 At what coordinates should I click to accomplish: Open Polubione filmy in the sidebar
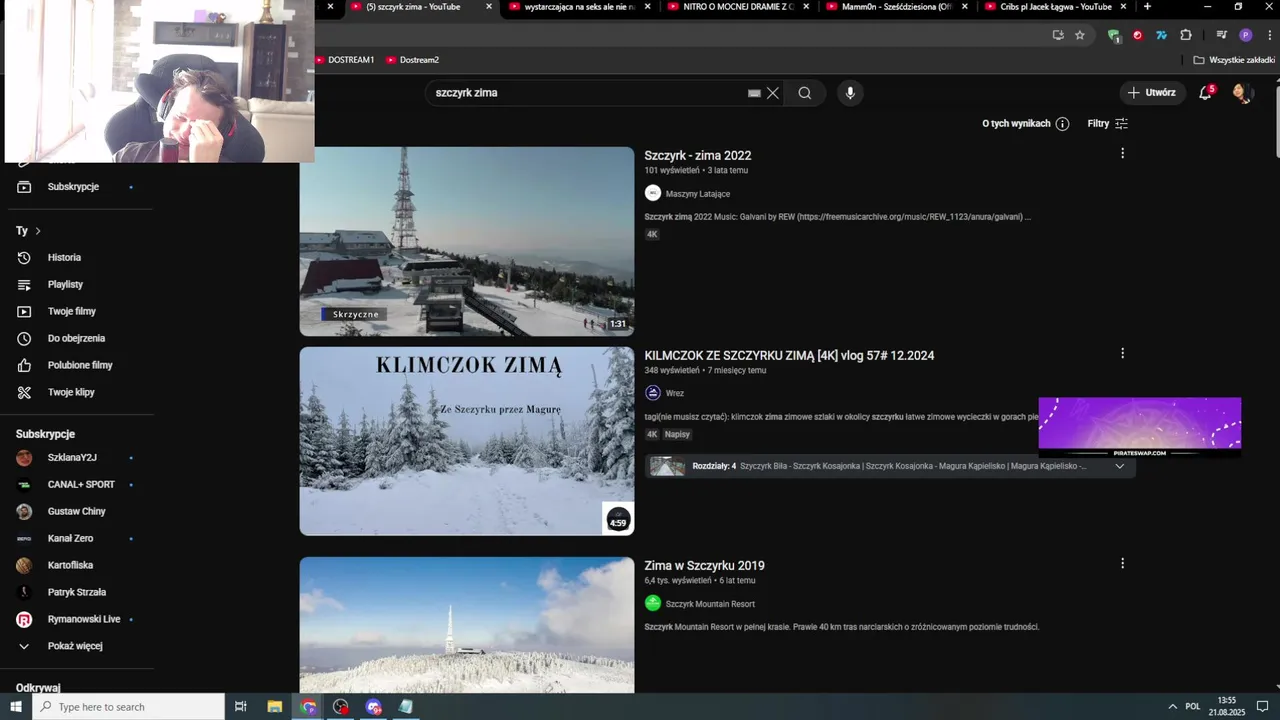[80, 365]
